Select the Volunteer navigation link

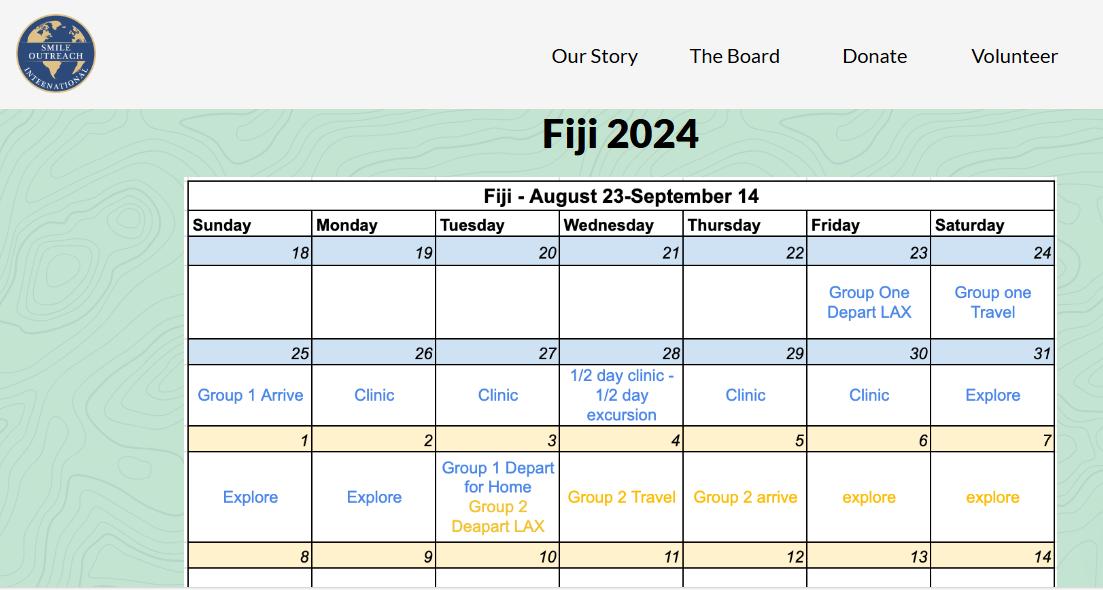point(1014,56)
